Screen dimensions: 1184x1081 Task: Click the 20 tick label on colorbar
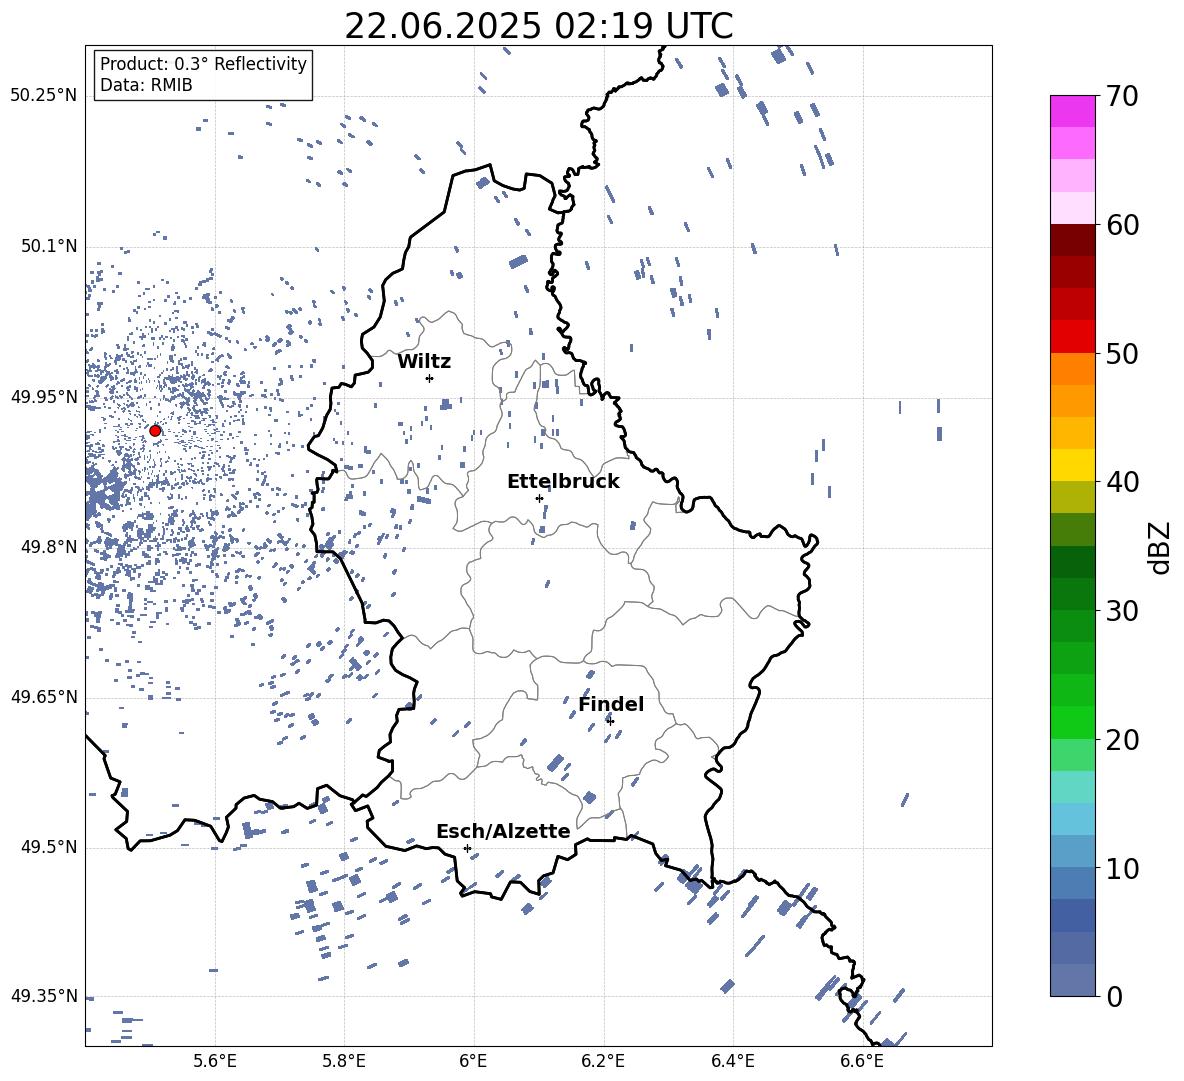1122,739
